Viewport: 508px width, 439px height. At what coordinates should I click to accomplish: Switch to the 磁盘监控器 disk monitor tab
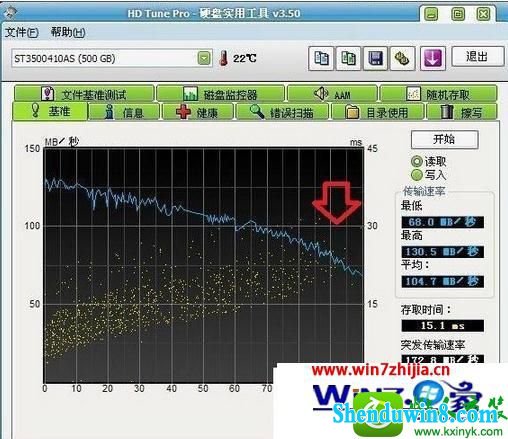[x=220, y=94]
